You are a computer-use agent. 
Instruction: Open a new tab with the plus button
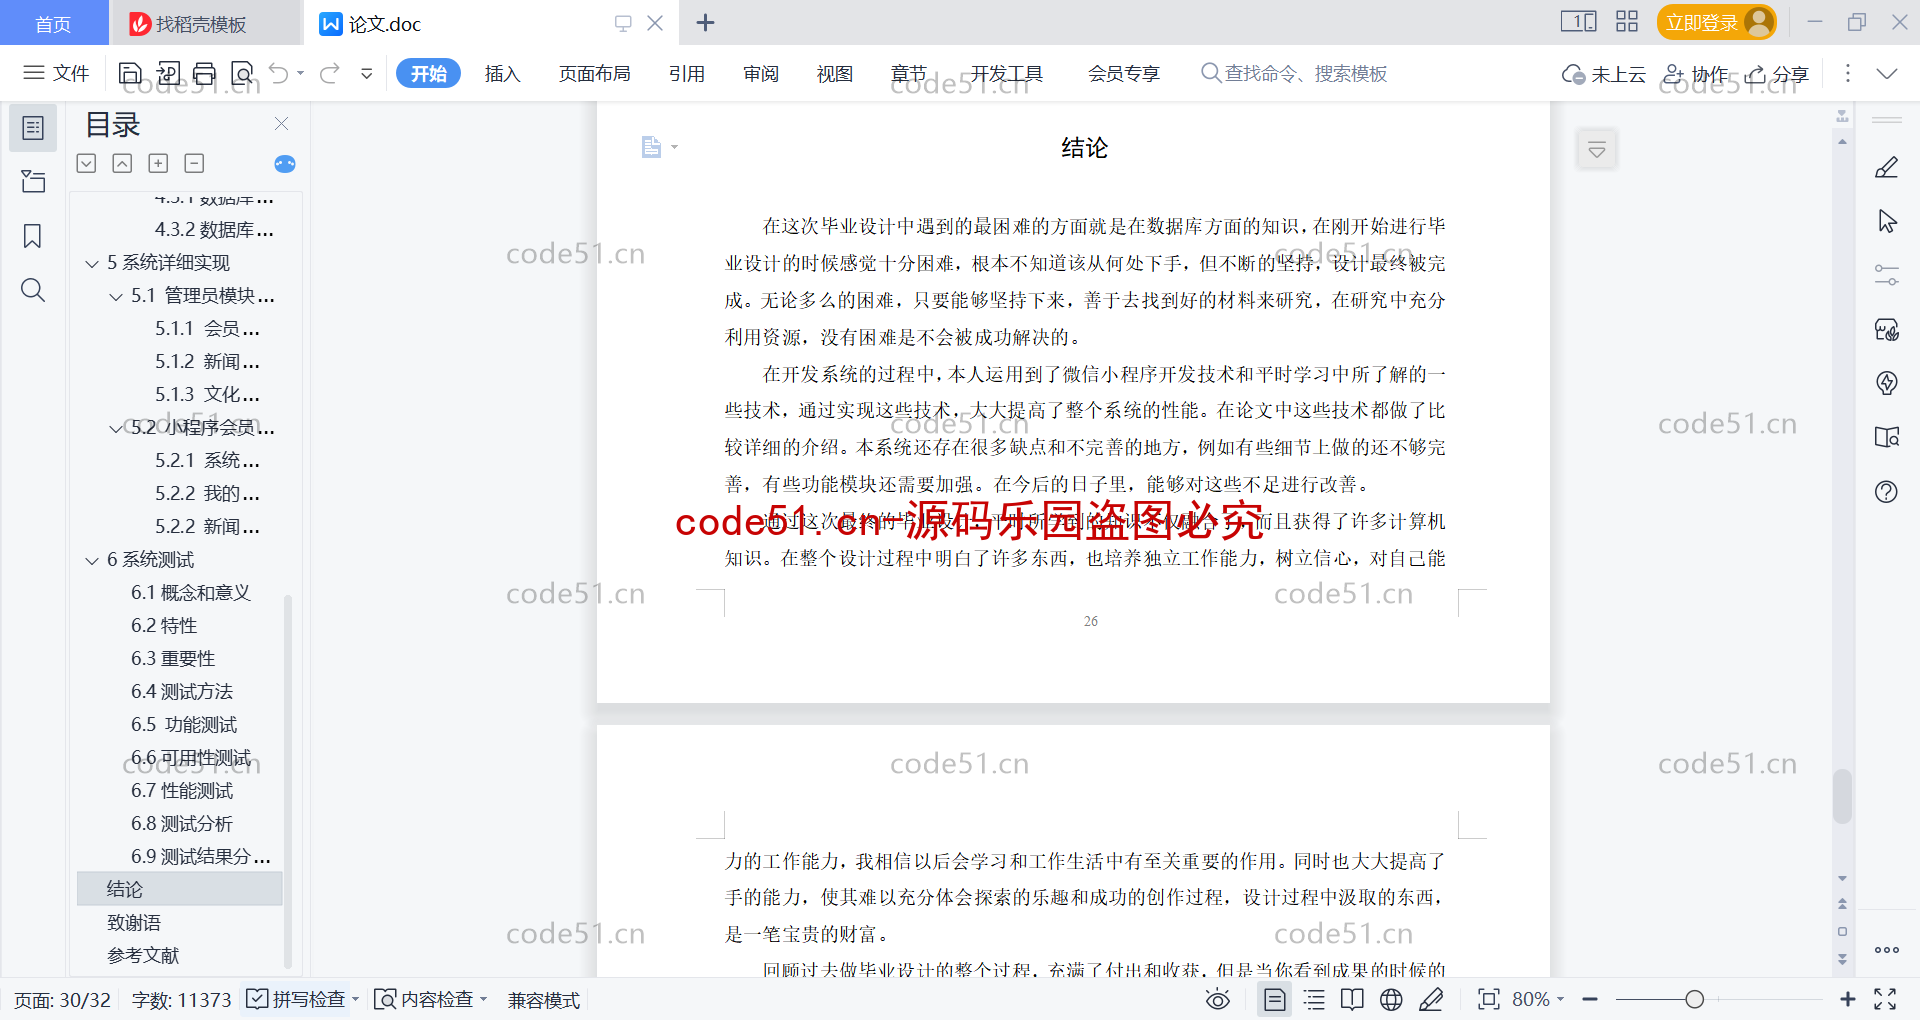(x=705, y=22)
